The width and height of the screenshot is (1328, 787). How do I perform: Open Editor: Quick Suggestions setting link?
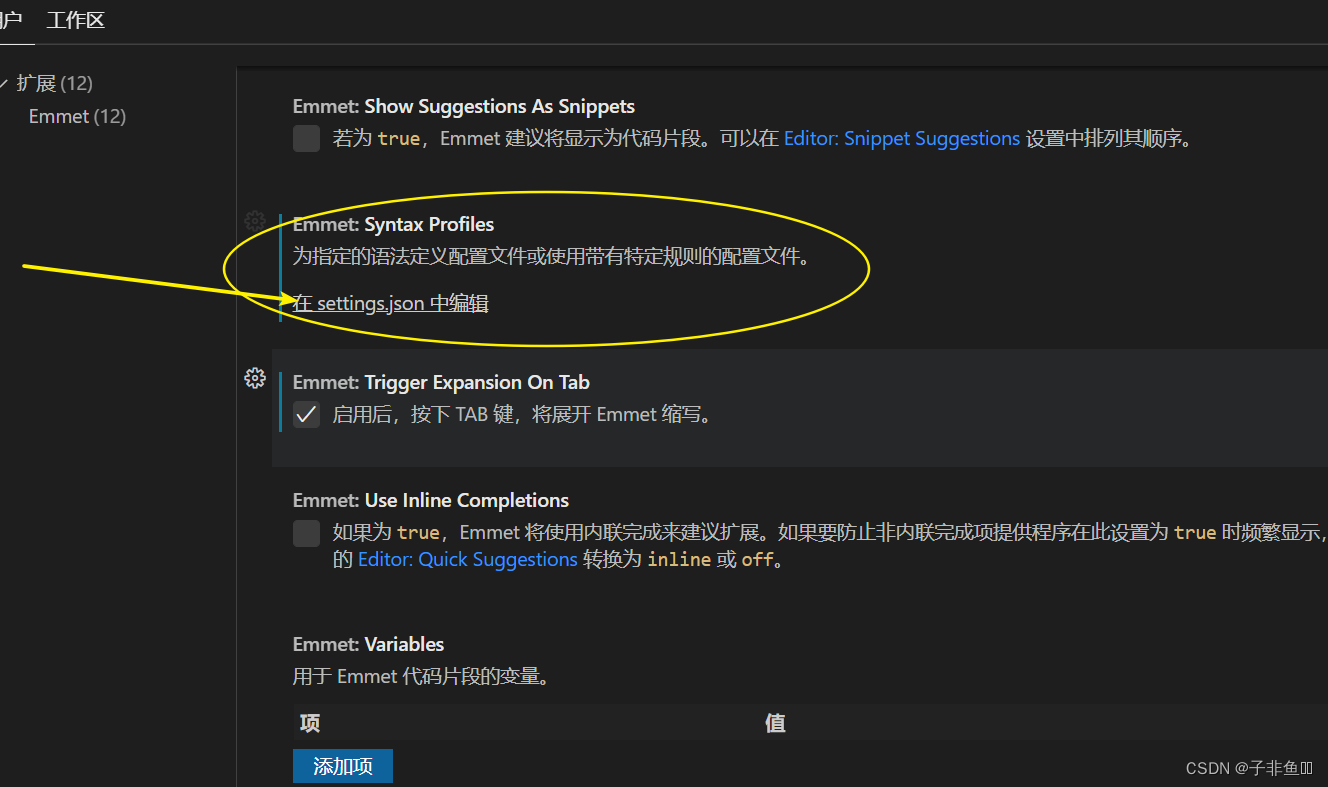tap(468, 560)
